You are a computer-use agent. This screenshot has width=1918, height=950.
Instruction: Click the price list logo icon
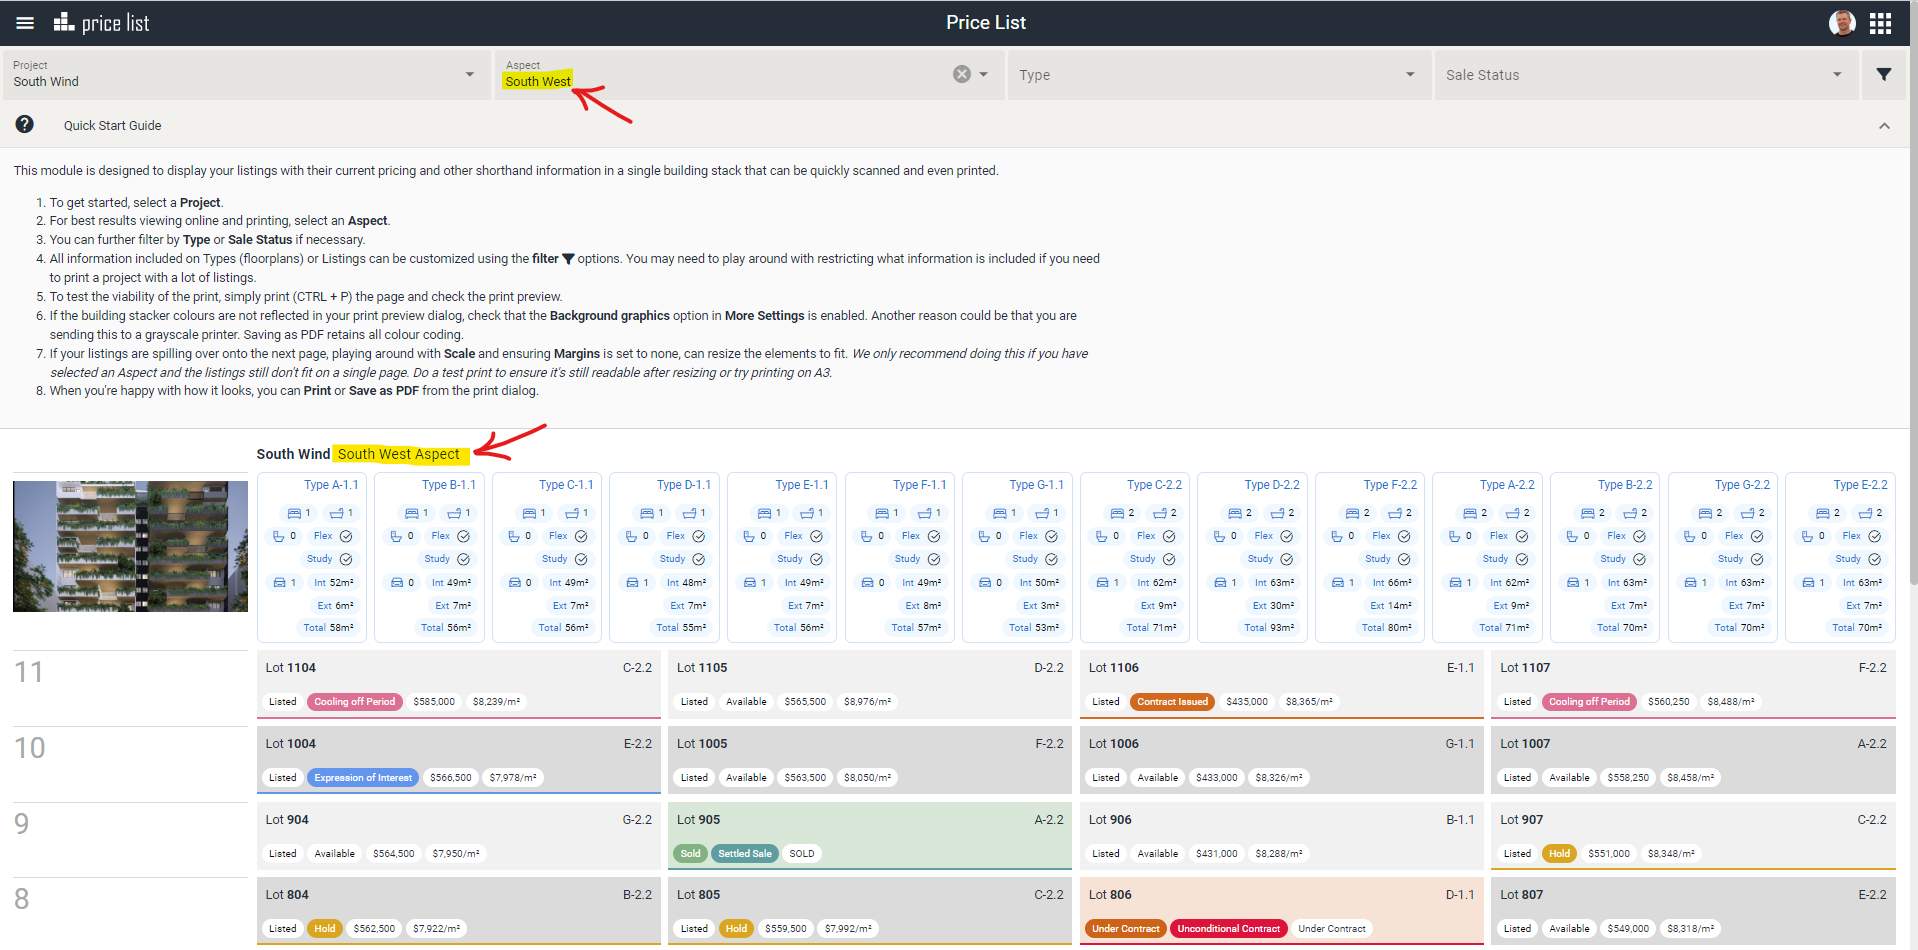[x=64, y=22]
